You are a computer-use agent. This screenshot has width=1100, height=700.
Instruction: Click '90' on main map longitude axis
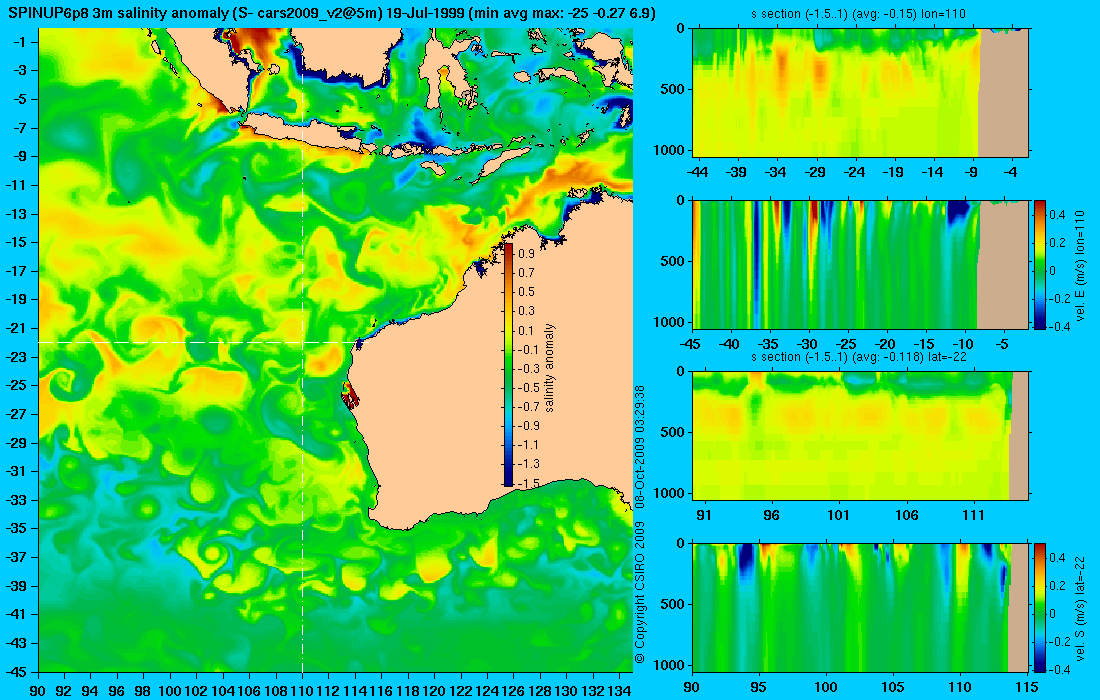click(x=39, y=690)
